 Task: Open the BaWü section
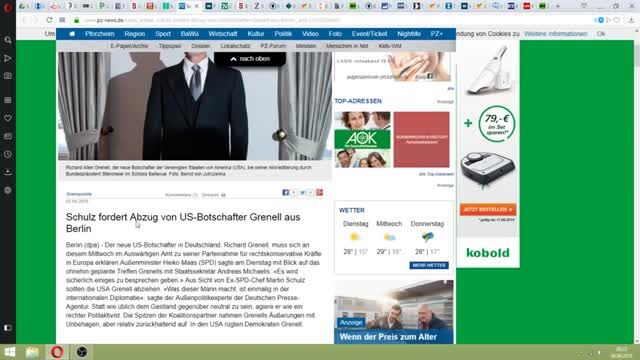[x=190, y=34]
